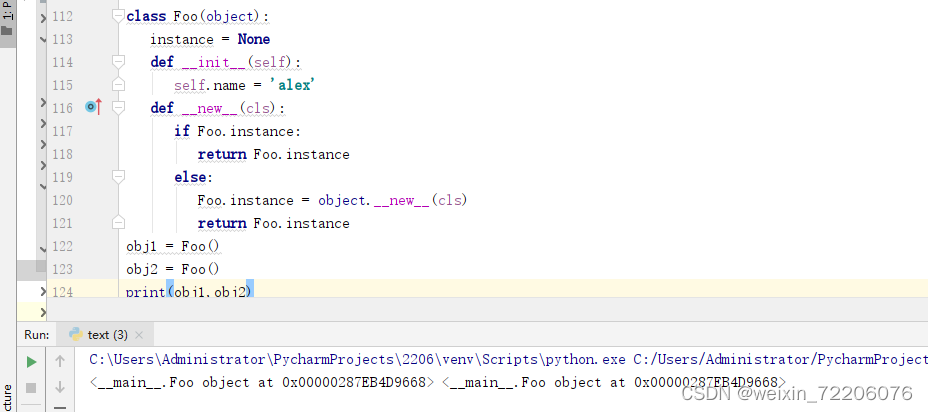Click line number 117 in the gutter
The width and height of the screenshot is (928, 412).
63,131
